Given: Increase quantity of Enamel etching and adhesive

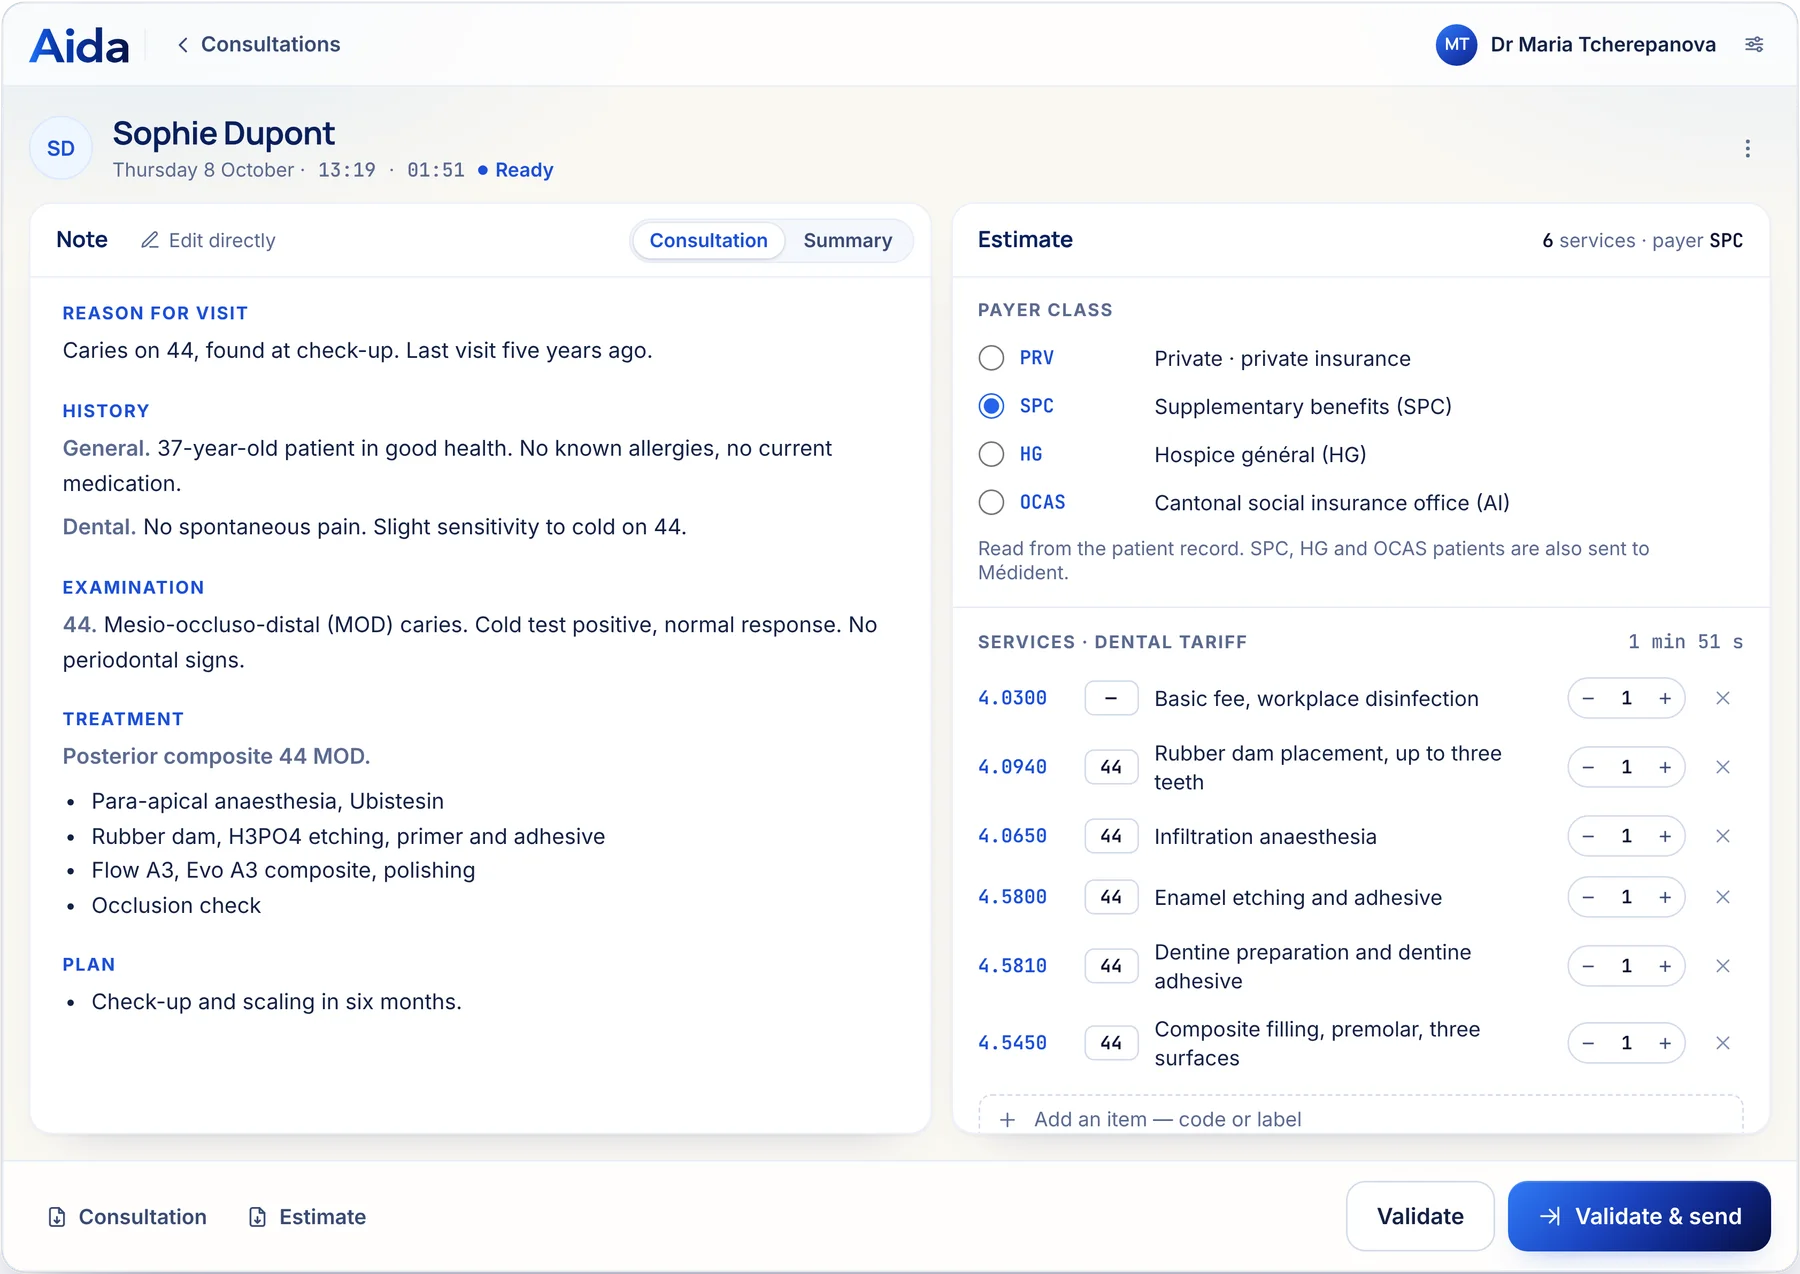Looking at the screenshot, I should tap(1664, 897).
